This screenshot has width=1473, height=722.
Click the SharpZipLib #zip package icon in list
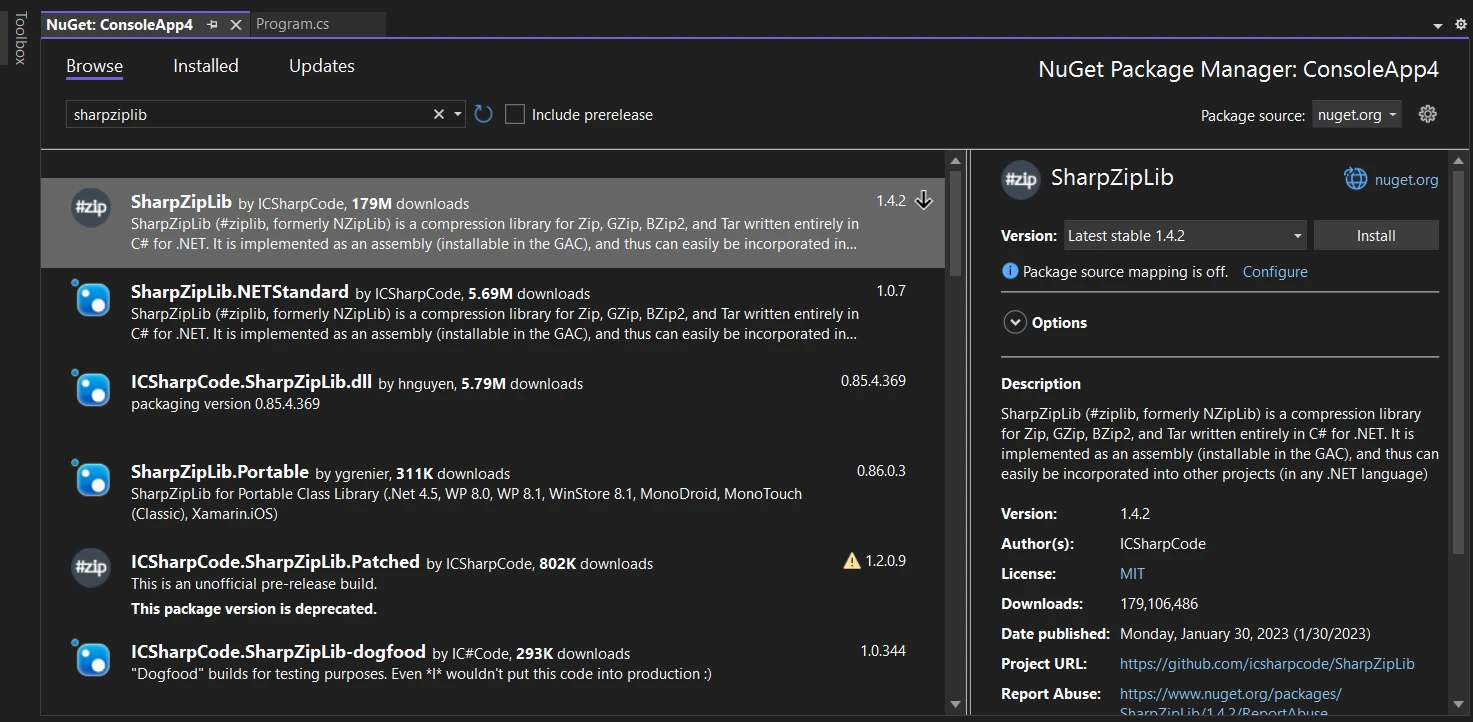91,208
